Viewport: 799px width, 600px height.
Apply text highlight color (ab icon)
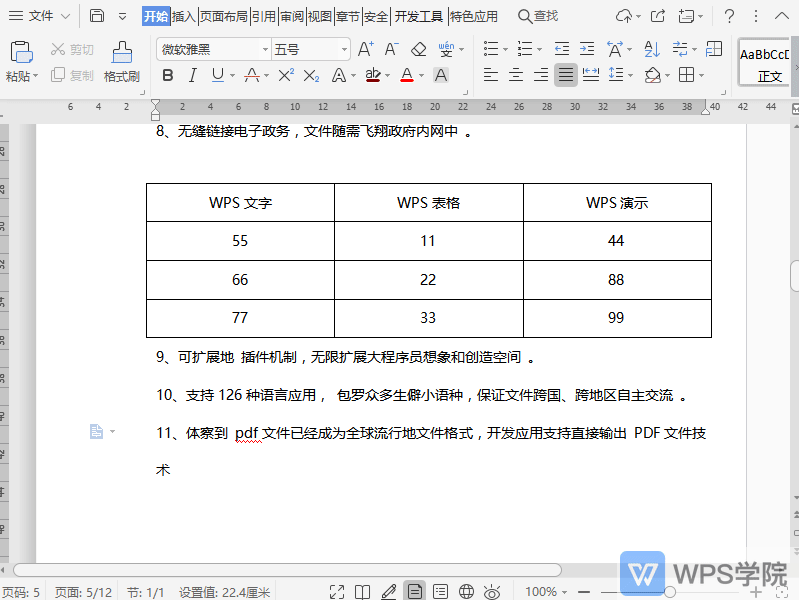click(x=373, y=75)
